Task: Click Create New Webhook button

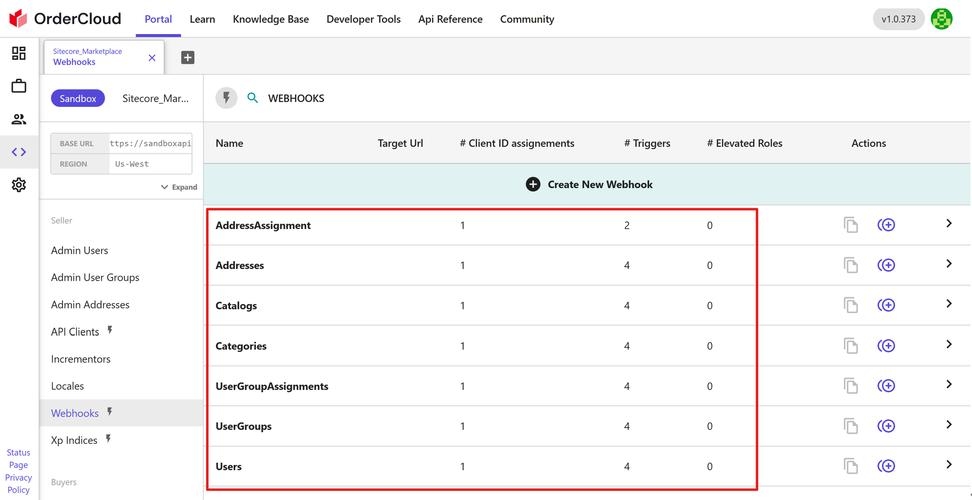Action: 589,185
